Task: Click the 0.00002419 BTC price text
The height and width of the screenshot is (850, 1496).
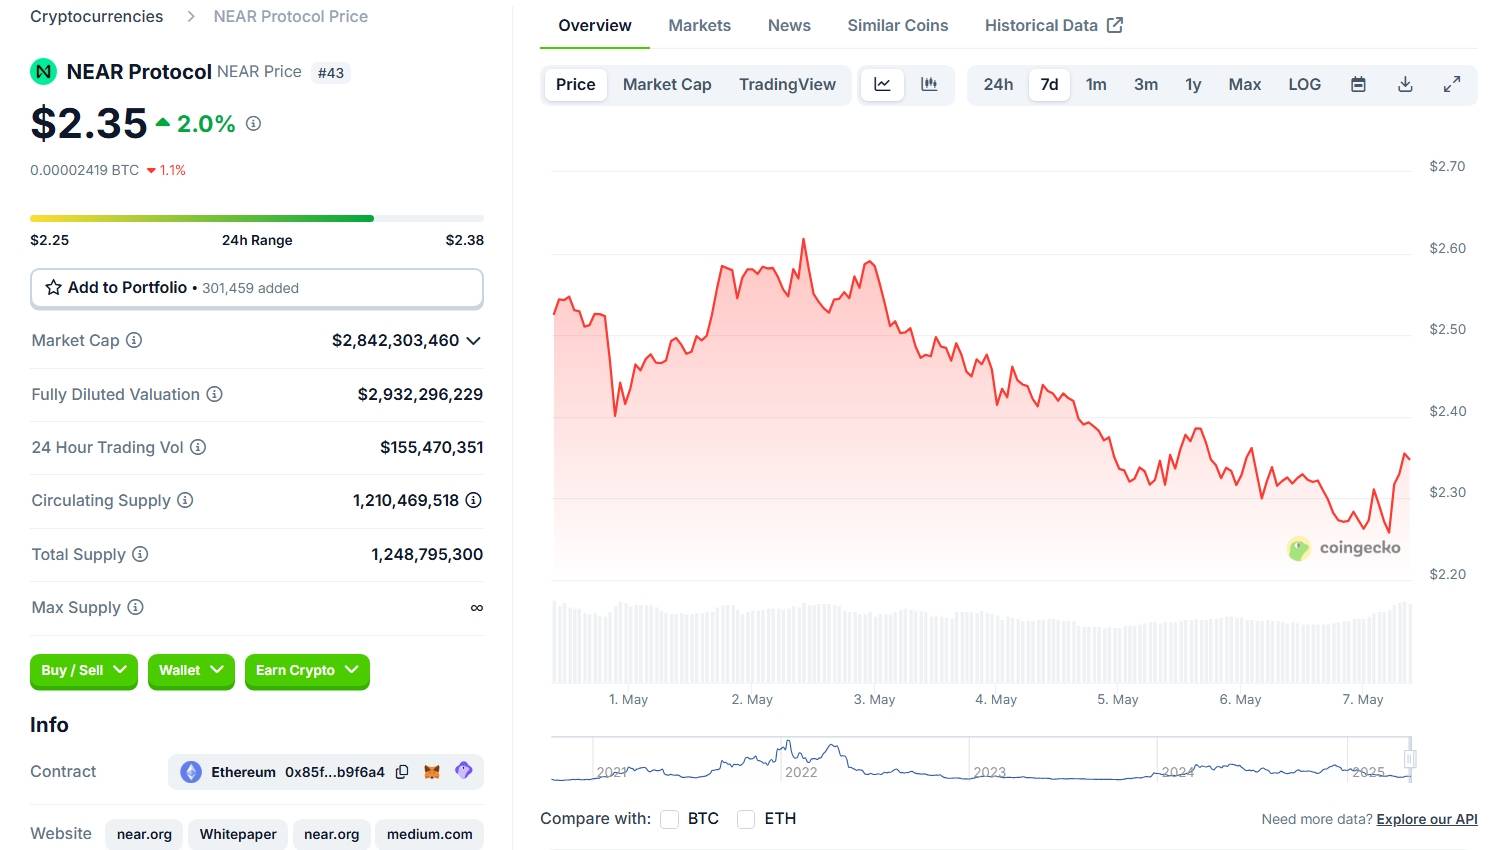Action: (85, 170)
